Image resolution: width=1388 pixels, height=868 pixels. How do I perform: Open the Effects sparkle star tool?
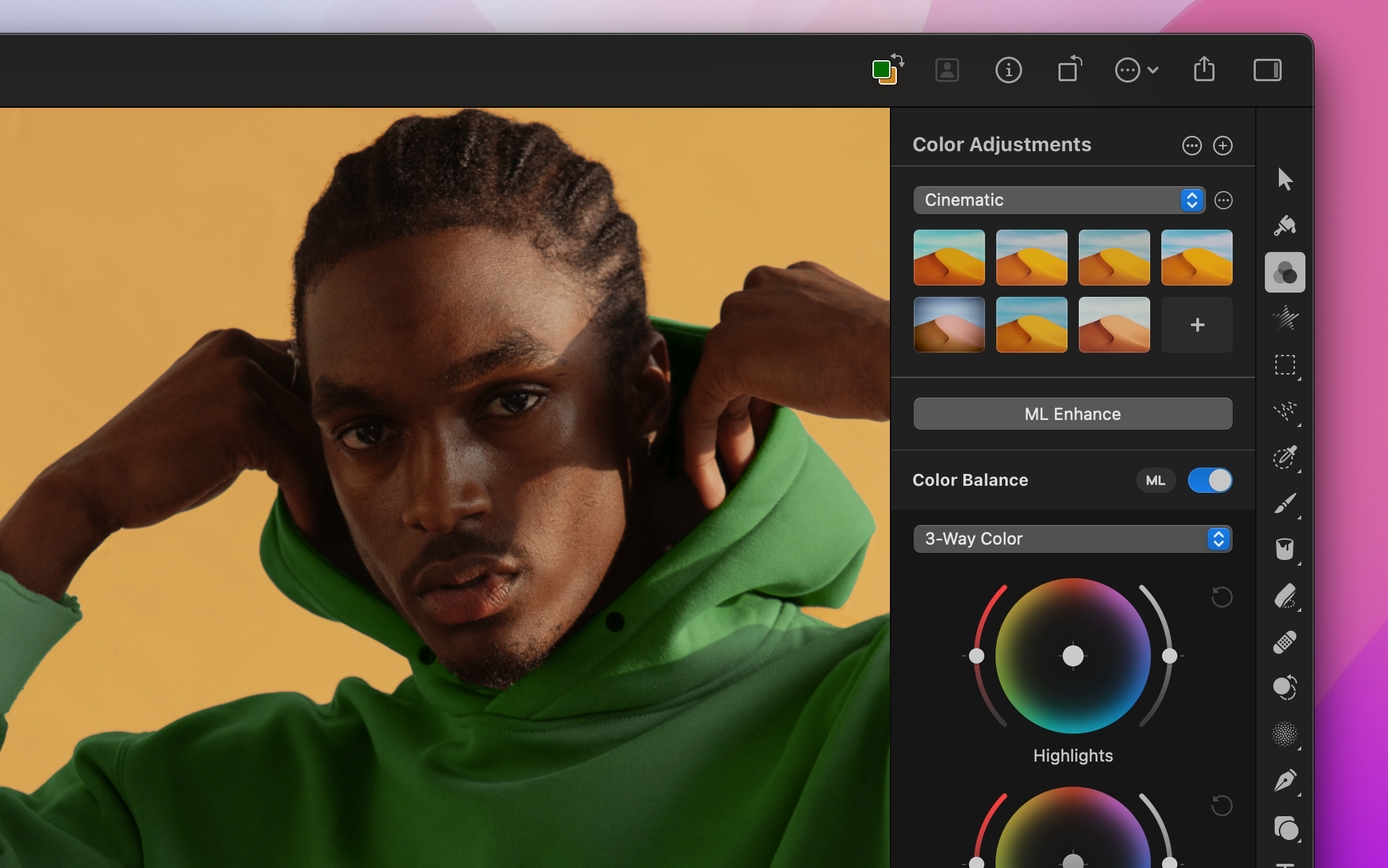pos(1285,318)
